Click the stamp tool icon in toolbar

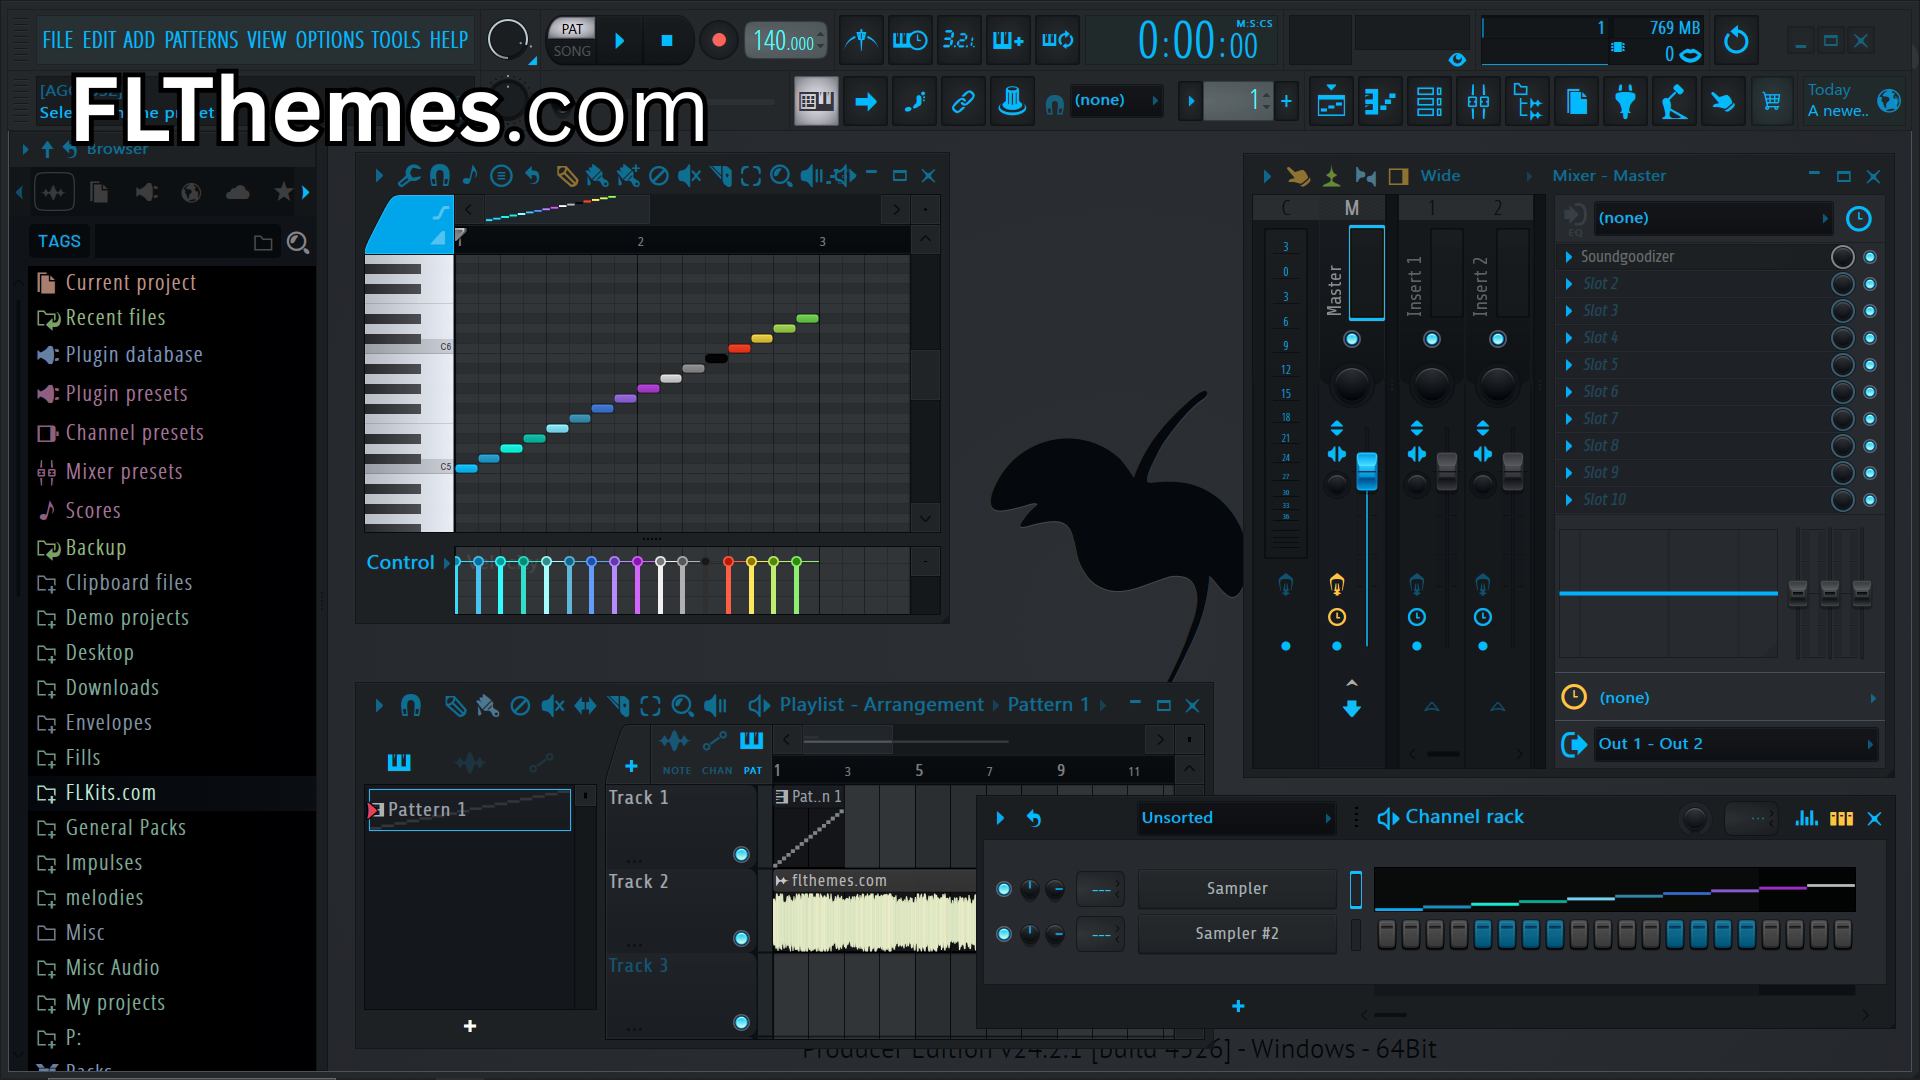(1012, 101)
